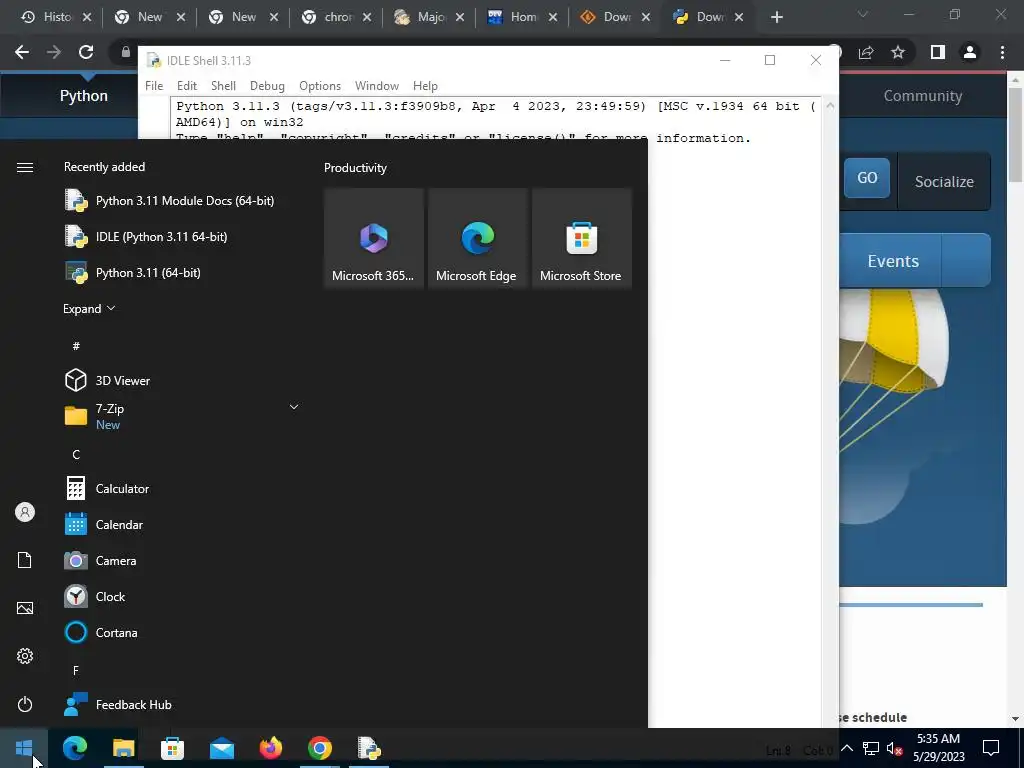This screenshot has width=1024, height=768.
Task: Jump to the # letter index
Action: 76,345
